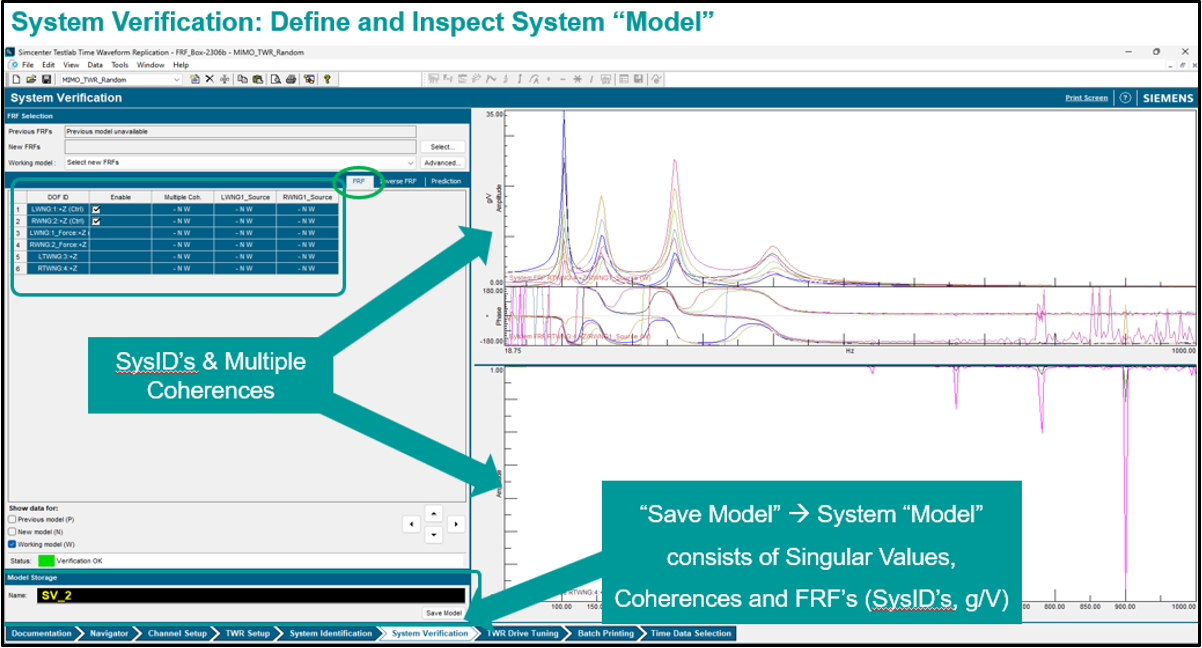Click the Copy toolbar icon

pos(243,79)
